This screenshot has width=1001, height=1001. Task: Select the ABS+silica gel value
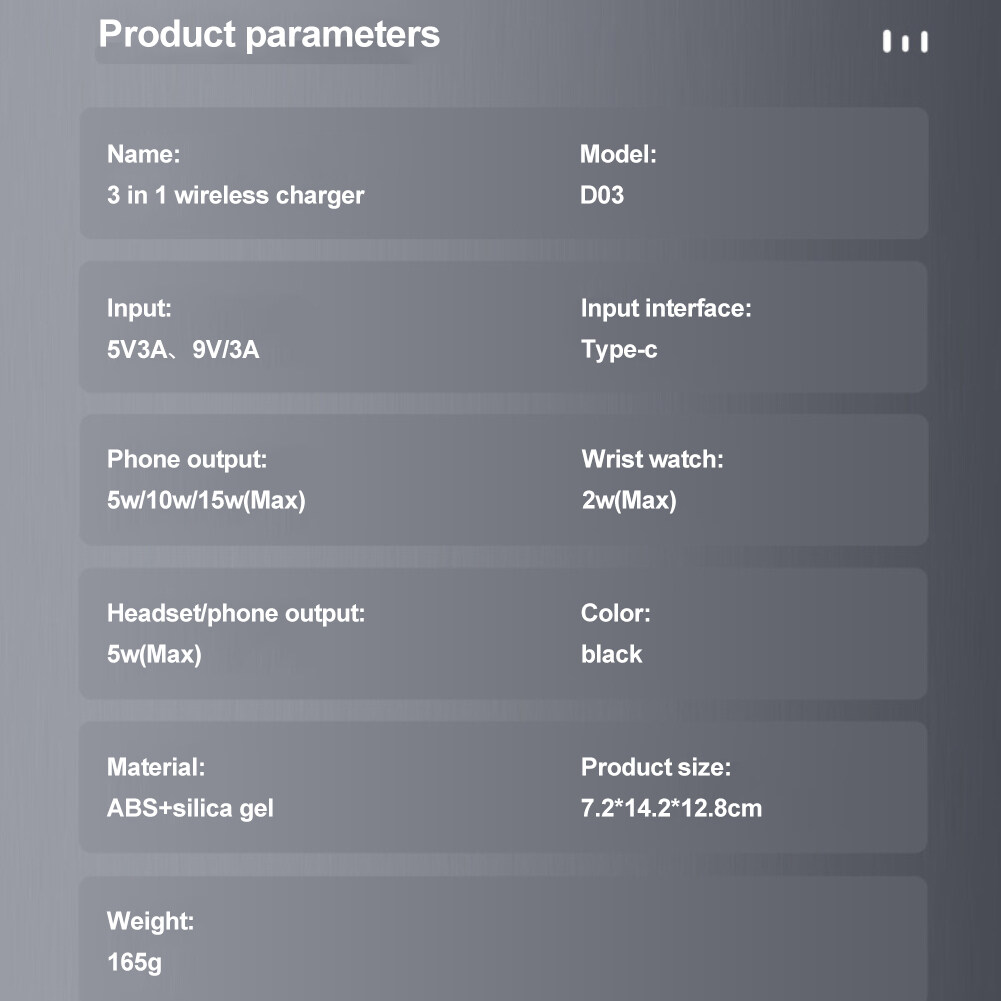pos(190,808)
